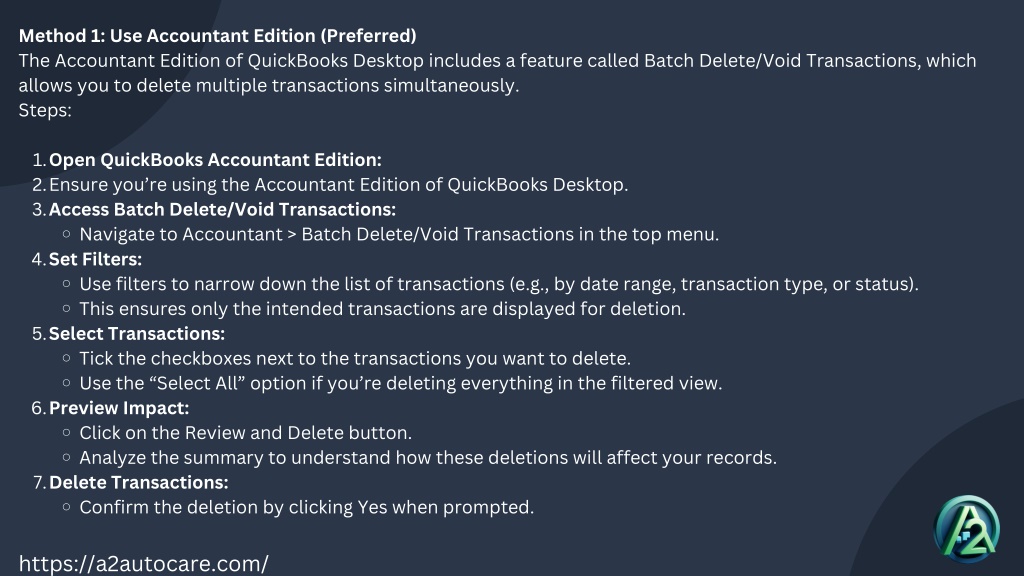Image resolution: width=1024 pixels, height=576 pixels.
Task: Click the Delete Transactions step heading
Action: [x=138, y=483]
